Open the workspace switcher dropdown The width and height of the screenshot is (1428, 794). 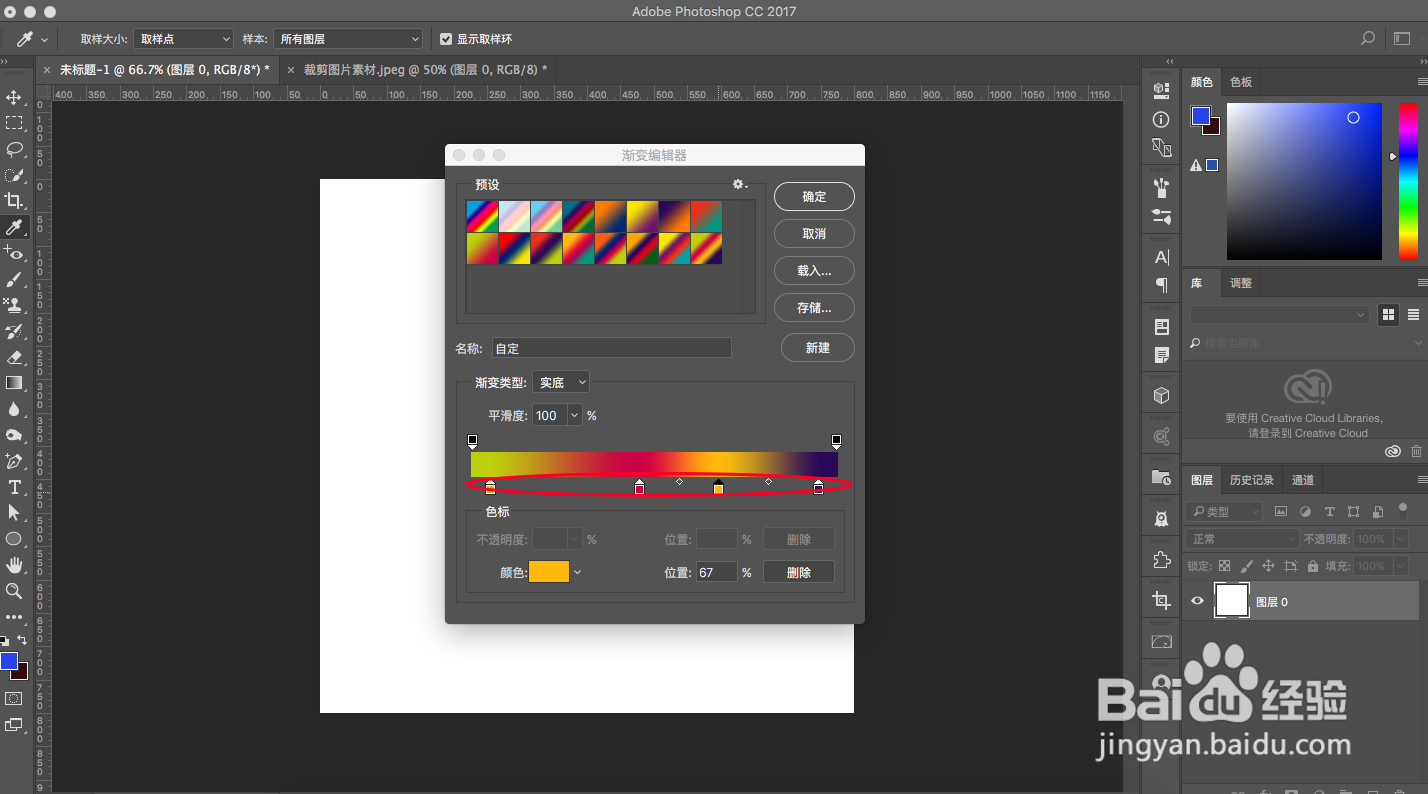[x=1403, y=39]
